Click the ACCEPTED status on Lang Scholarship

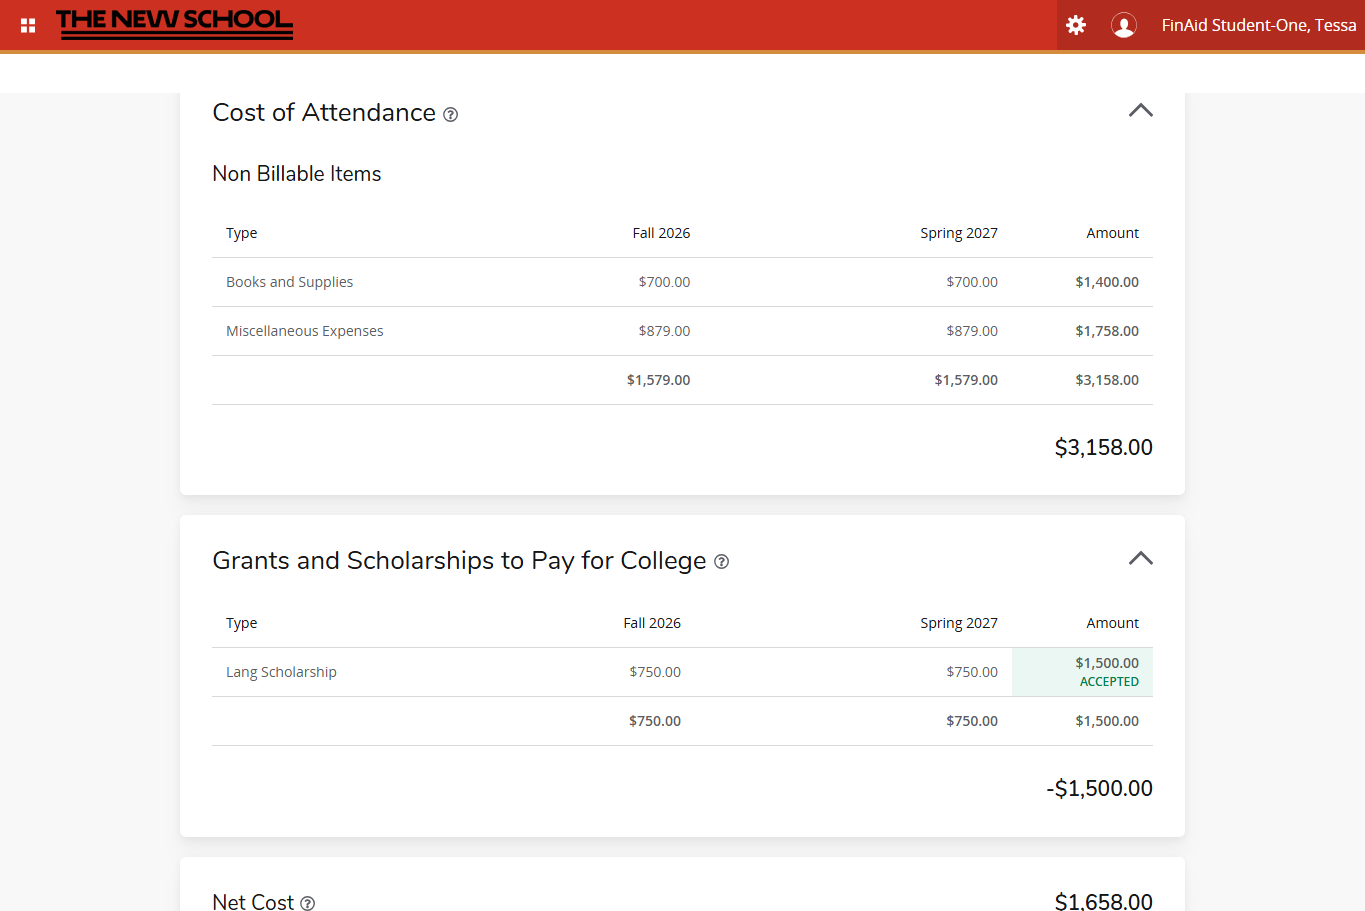tap(1109, 682)
